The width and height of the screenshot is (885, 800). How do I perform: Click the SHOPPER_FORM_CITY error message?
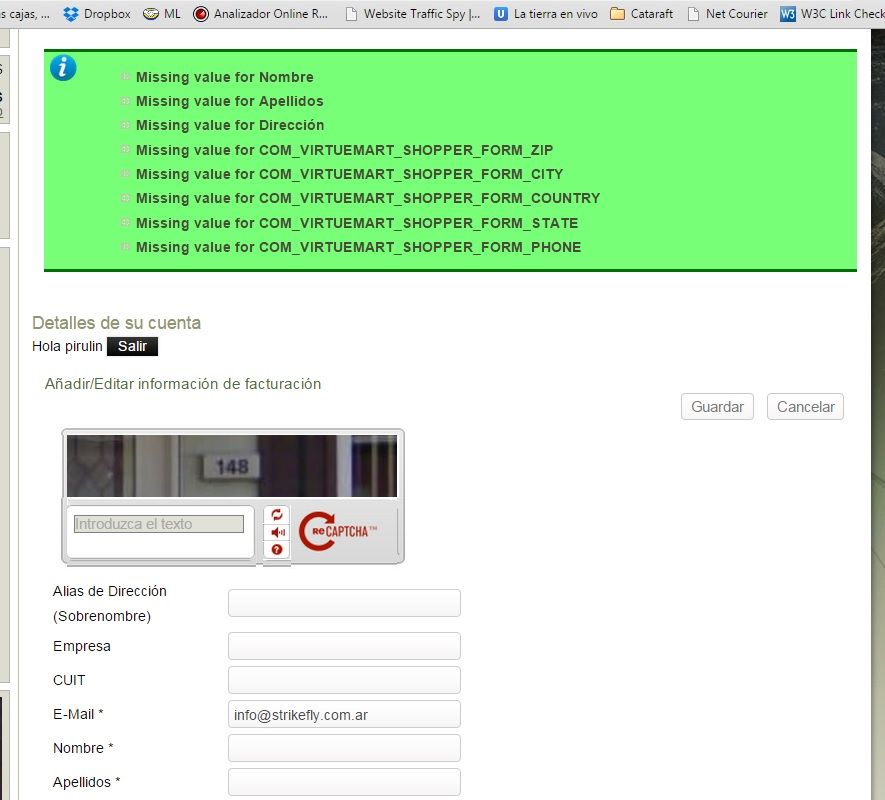tap(349, 174)
